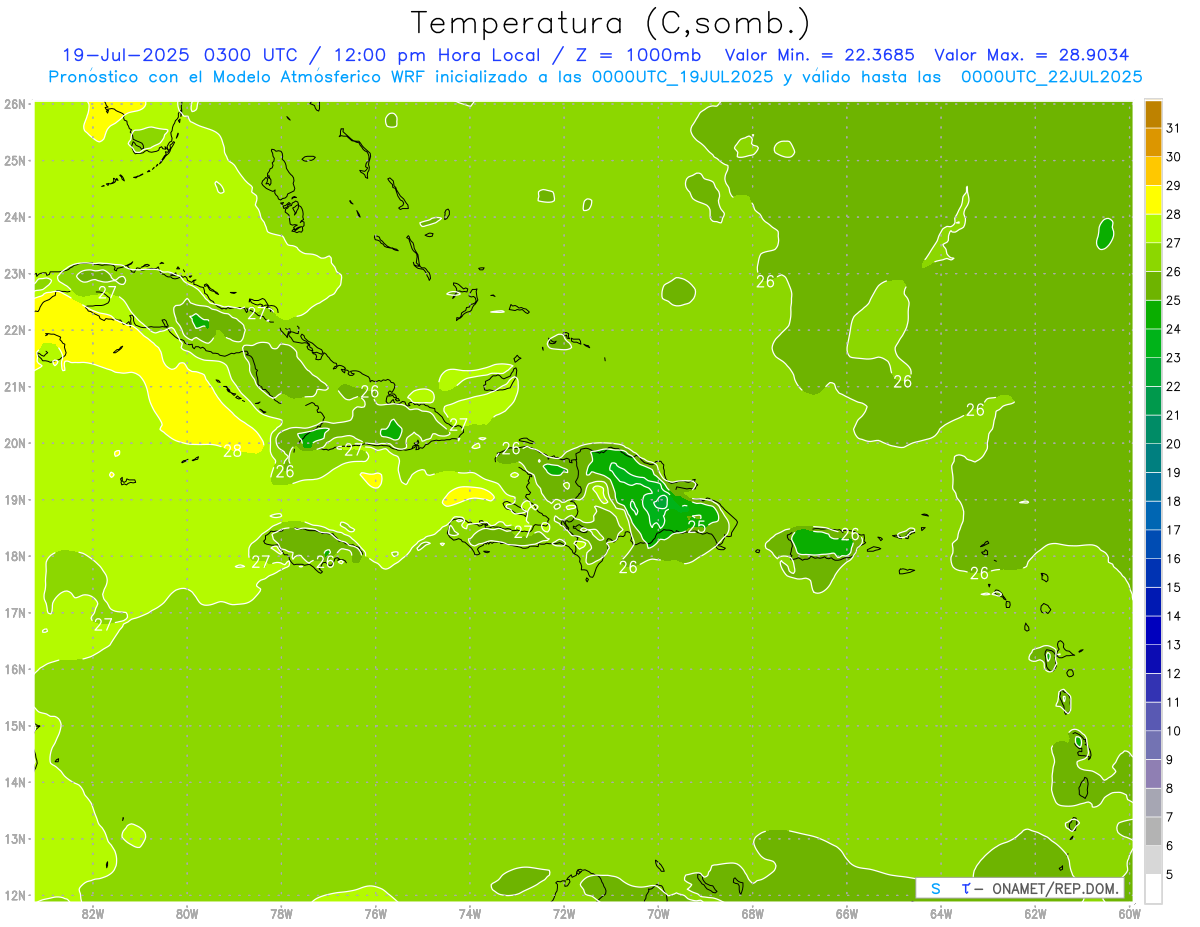Click the "82W" longitude axis label
Viewport: 1200px width, 927px height.
click(x=93, y=913)
